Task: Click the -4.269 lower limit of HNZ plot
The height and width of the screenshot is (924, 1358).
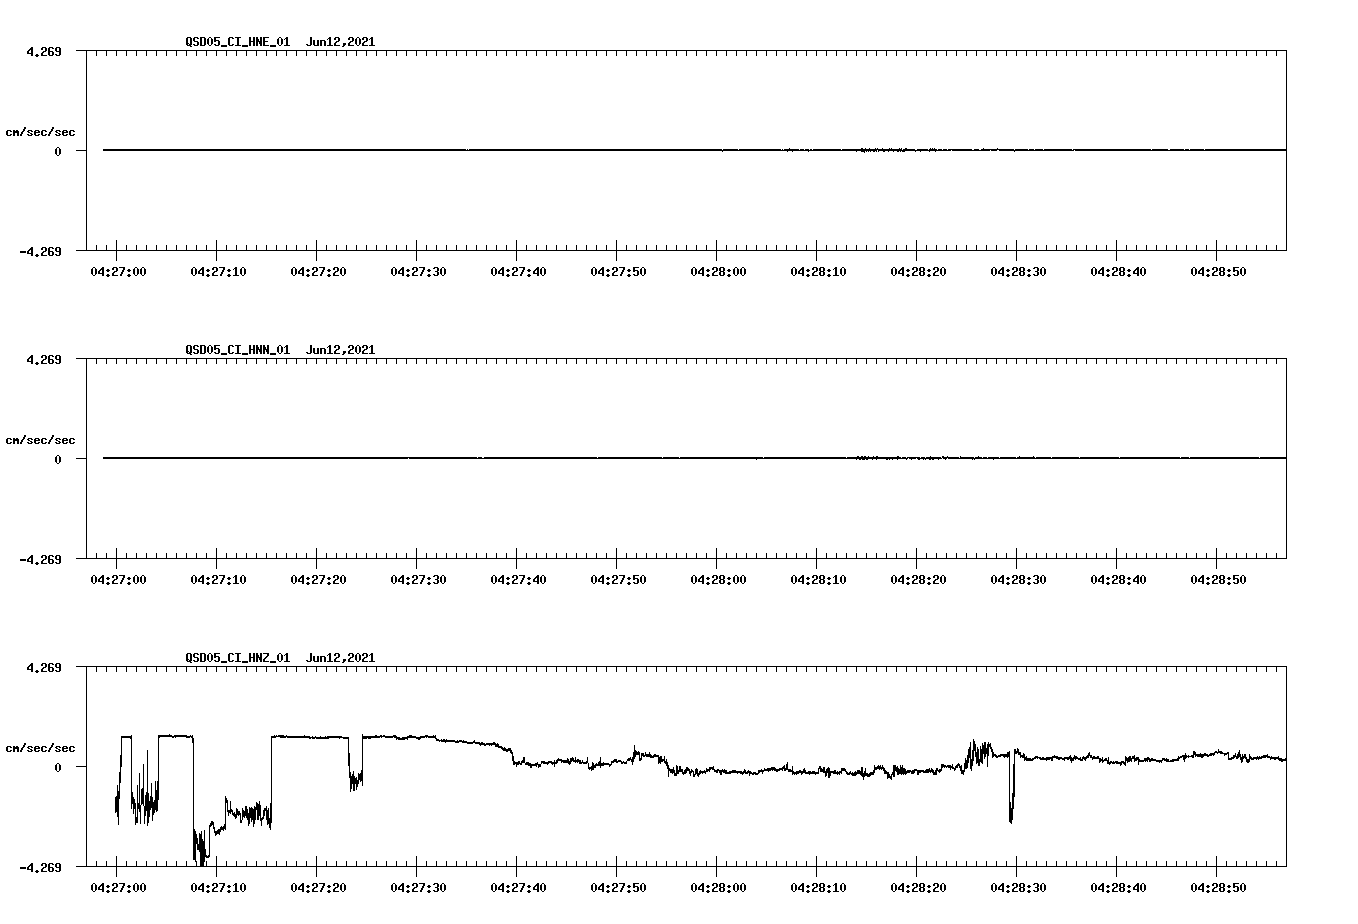Action: [x=40, y=867]
